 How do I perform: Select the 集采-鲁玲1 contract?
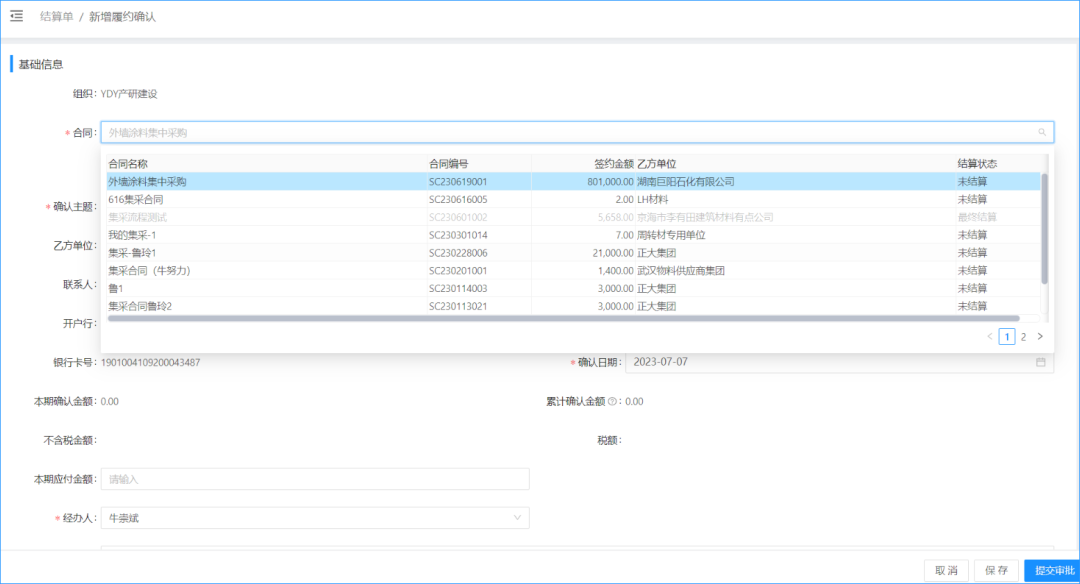pyautogui.click(x=573, y=253)
